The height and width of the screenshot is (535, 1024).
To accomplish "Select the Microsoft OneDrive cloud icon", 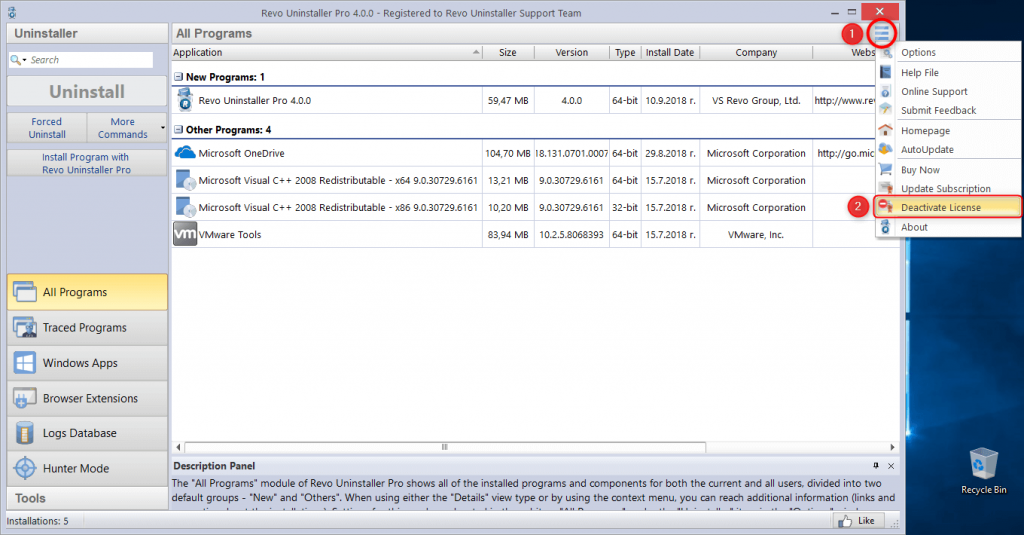I will [x=185, y=153].
